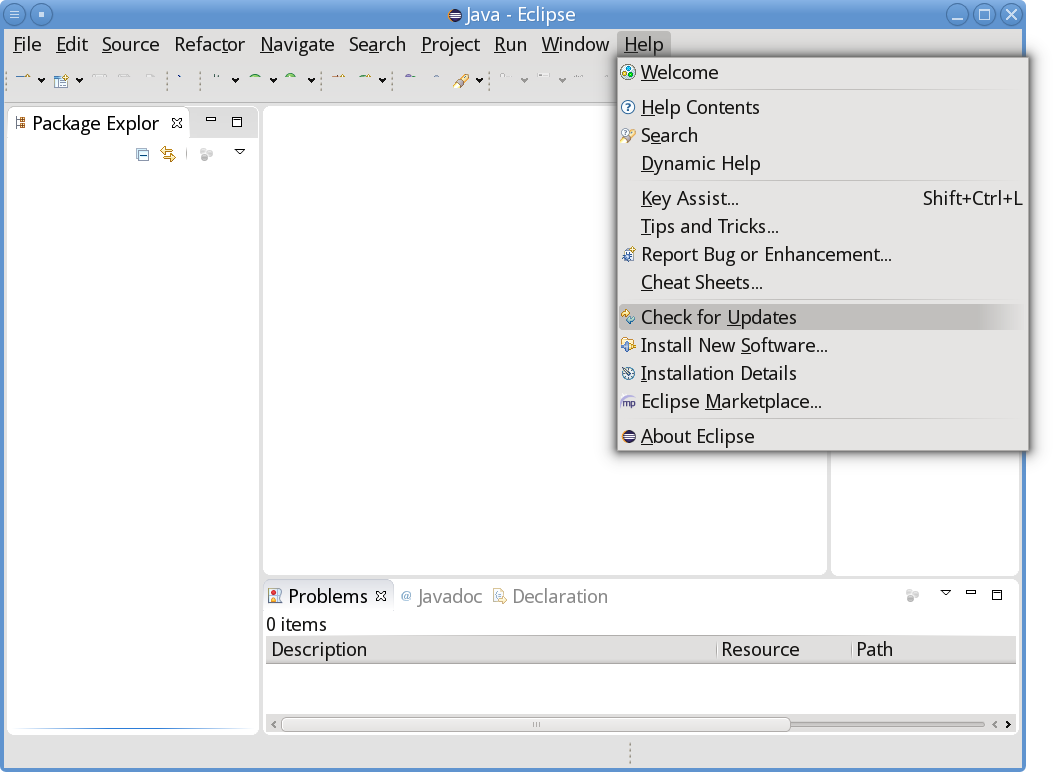Minimize the Package Explorer panel
This screenshot has height=772, width=1053.
[211, 120]
